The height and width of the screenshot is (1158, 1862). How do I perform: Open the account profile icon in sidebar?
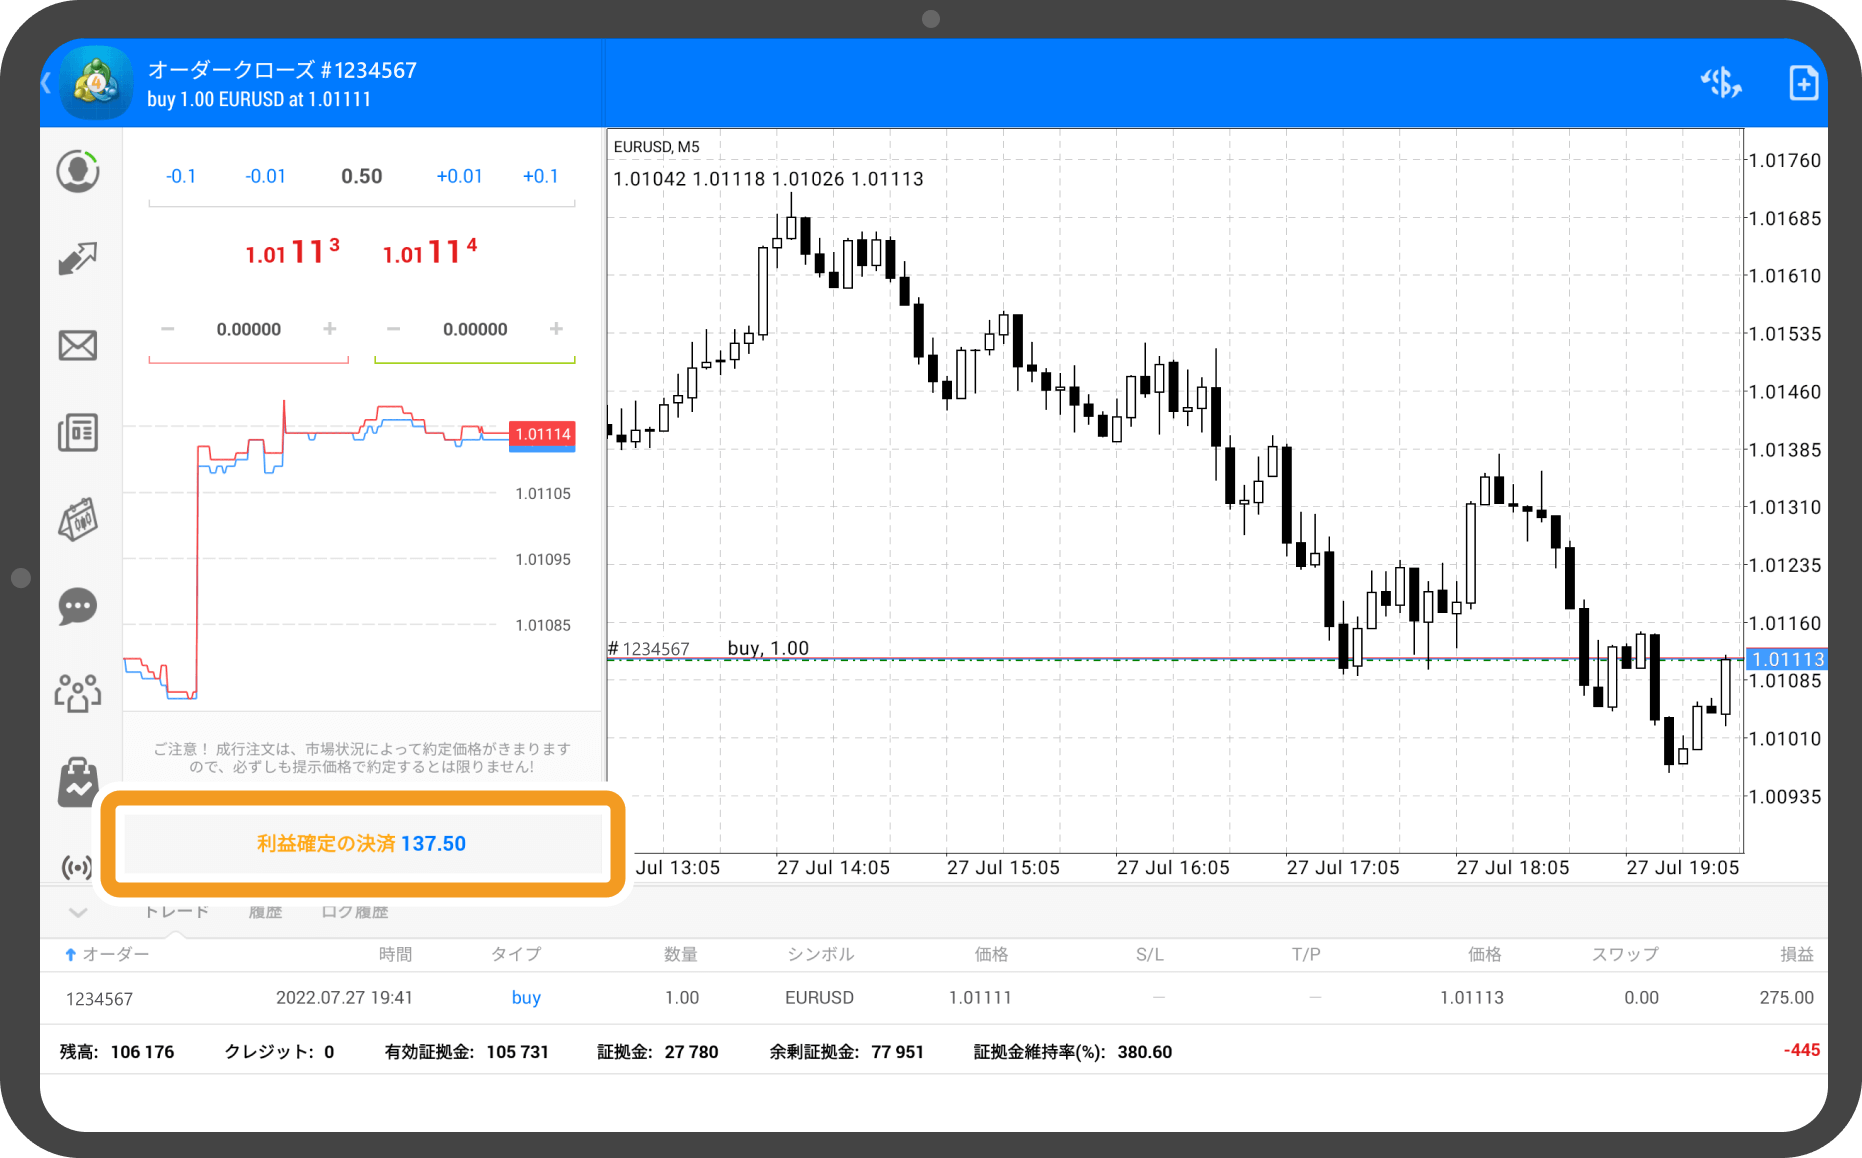tap(77, 172)
